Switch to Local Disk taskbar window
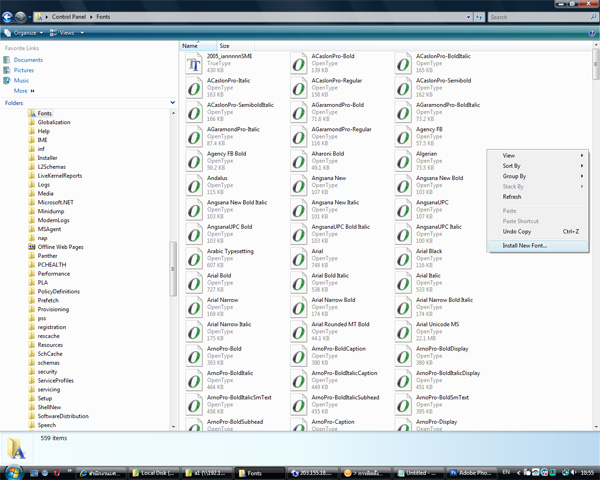Viewport: 600px width, 480px height. 153,473
